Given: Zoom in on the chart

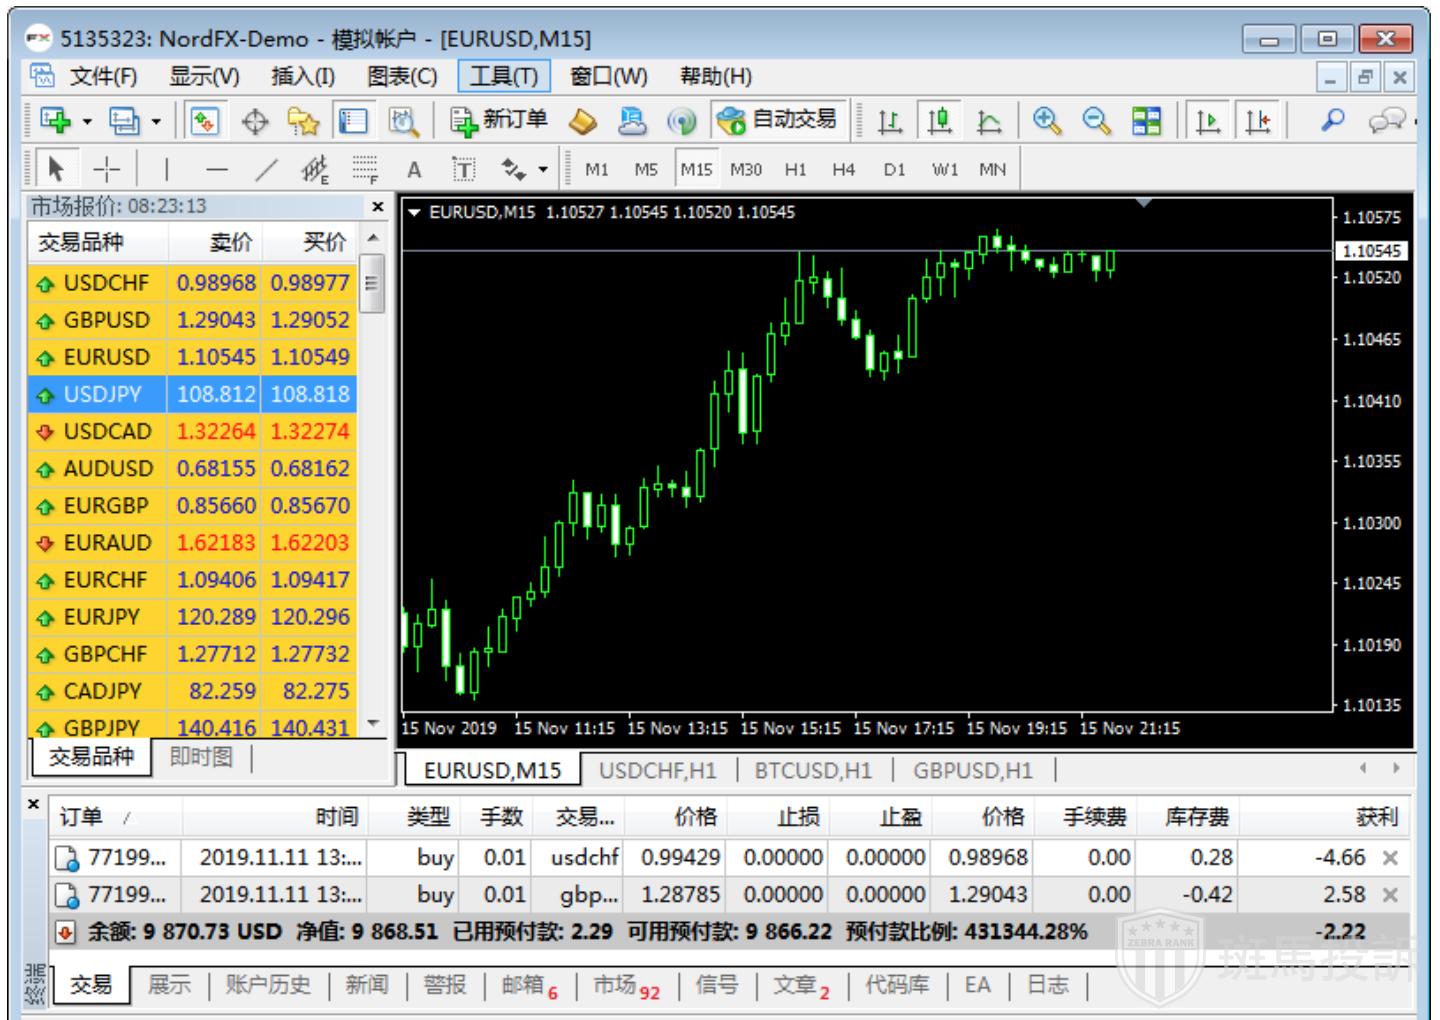Looking at the screenshot, I should point(1047,121).
